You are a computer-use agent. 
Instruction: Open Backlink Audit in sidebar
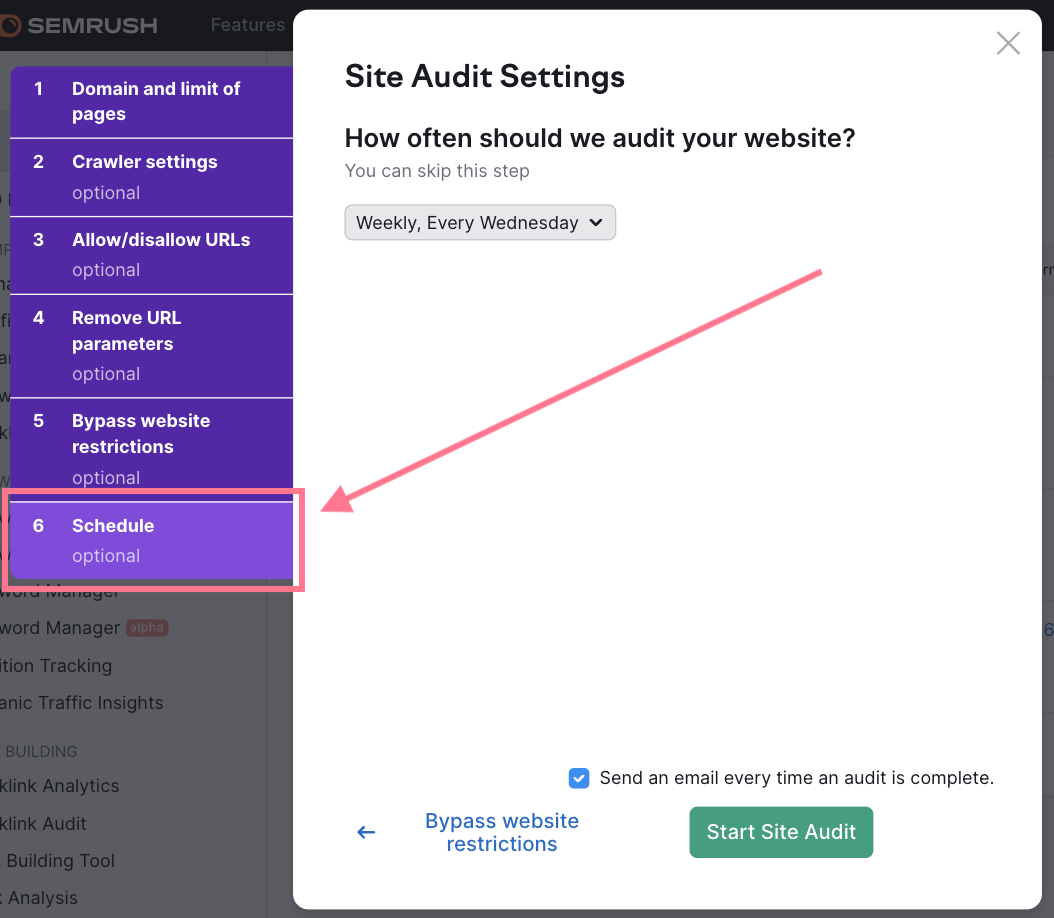coord(44,823)
